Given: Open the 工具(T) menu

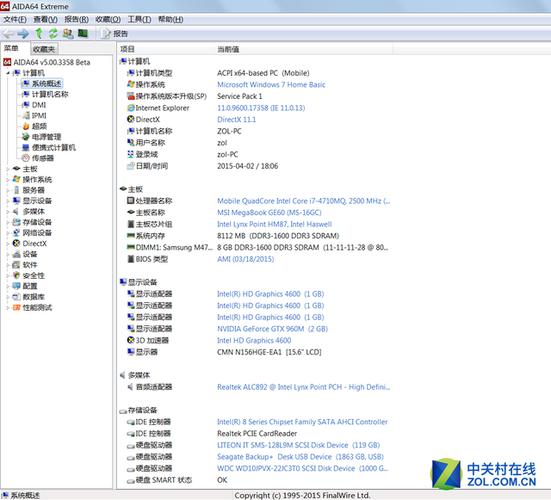Looking at the screenshot, I should 139,19.
